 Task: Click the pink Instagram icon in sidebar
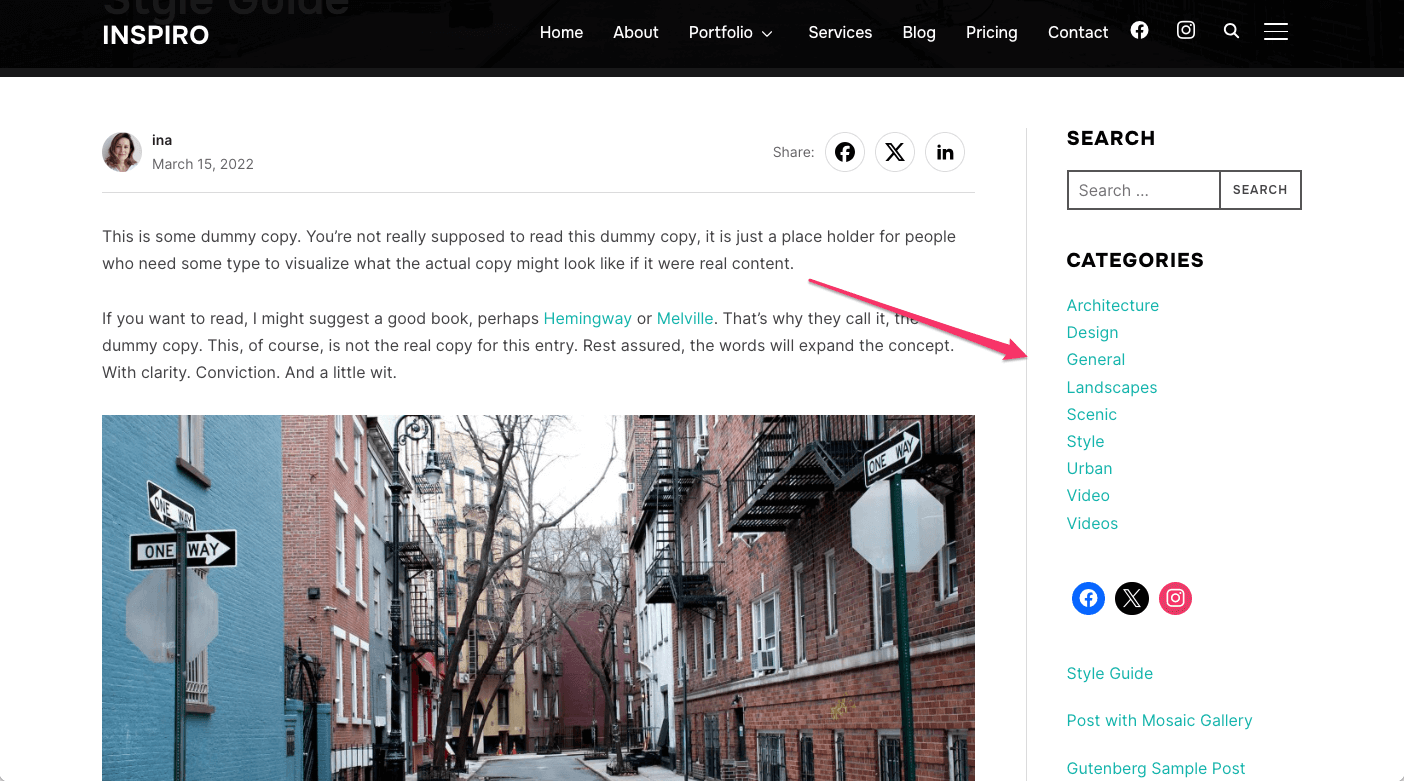click(1175, 599)
